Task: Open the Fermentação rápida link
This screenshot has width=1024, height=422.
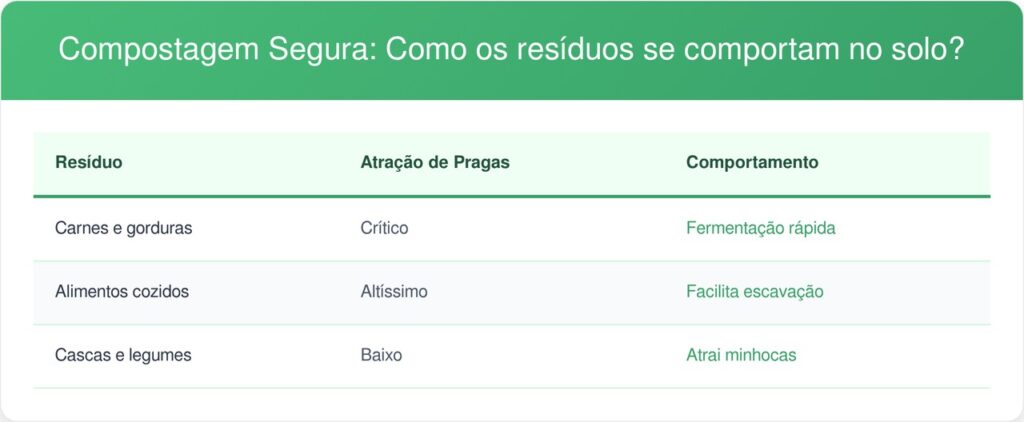Action: click(x=760, y=229)
